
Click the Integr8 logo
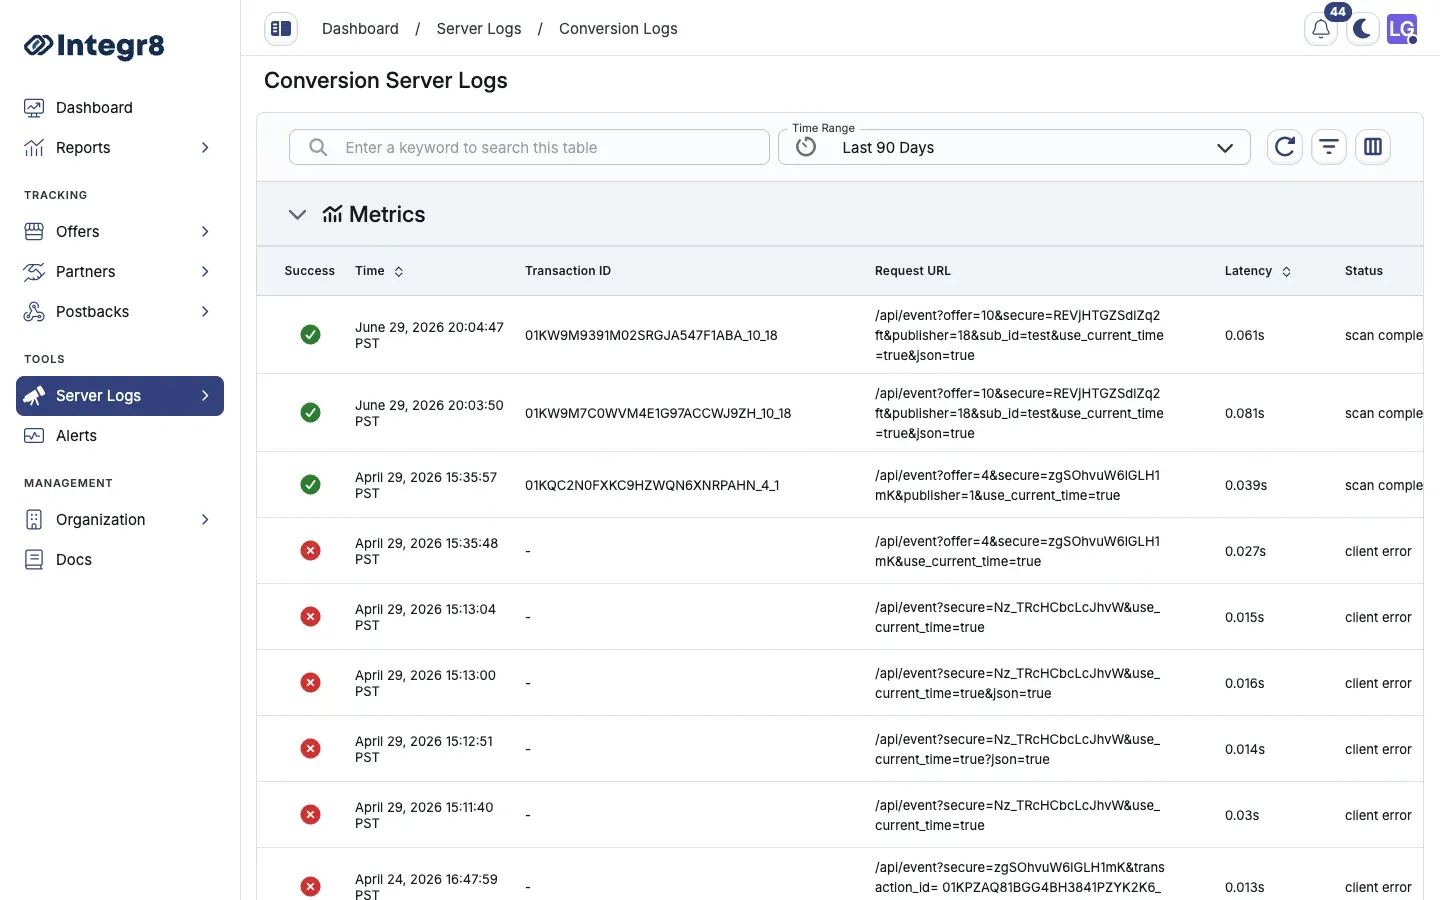[94, 46]
